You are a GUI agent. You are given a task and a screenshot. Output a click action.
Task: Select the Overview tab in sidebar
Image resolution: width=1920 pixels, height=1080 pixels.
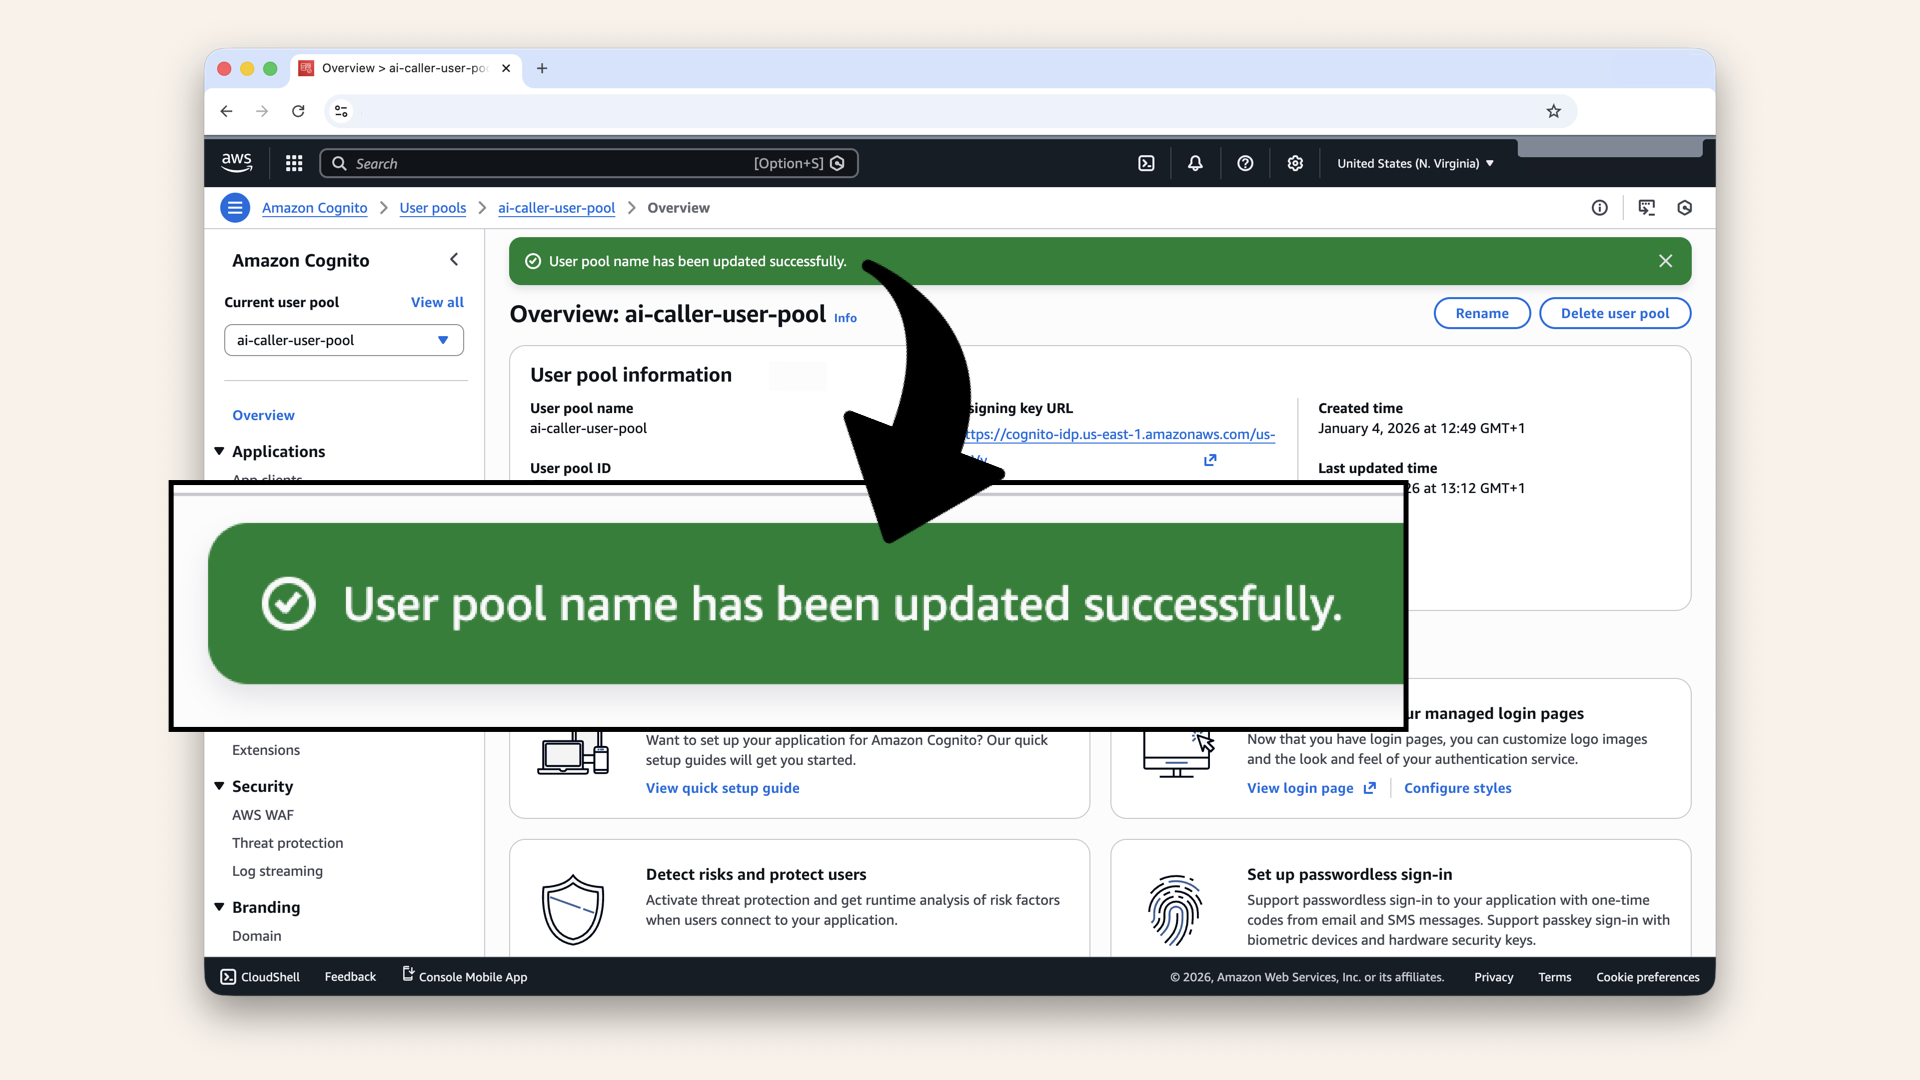click(263, 415)
